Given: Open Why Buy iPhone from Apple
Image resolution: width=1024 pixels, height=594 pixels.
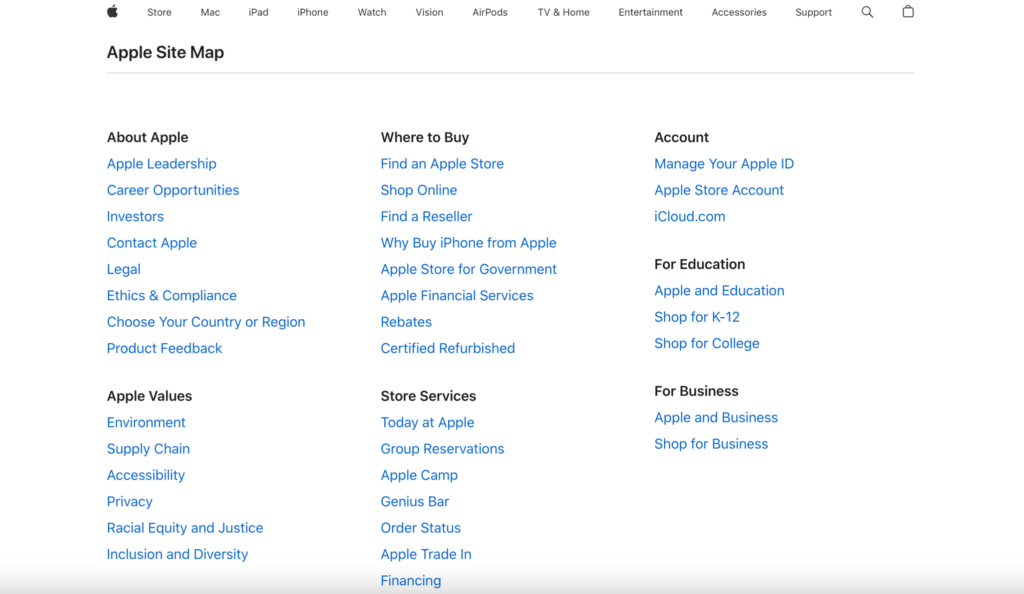Looking at the screenshot, I should coord(468,243).
